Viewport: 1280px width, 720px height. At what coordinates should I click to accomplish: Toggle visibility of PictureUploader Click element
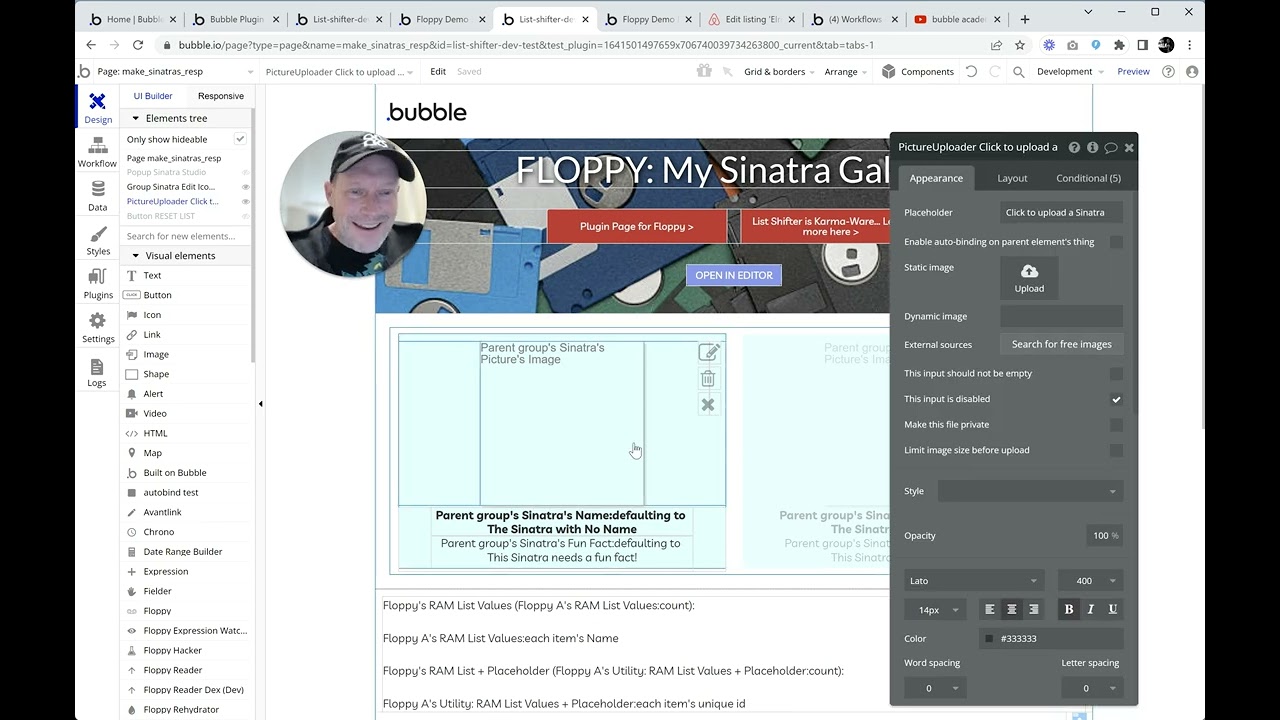[245, 202]
